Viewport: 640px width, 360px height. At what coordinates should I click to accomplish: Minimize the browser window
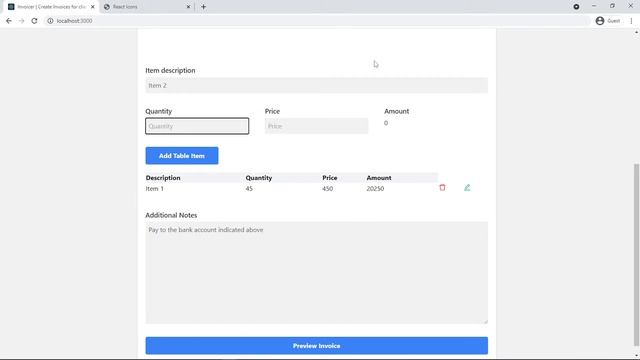(594, 6)
